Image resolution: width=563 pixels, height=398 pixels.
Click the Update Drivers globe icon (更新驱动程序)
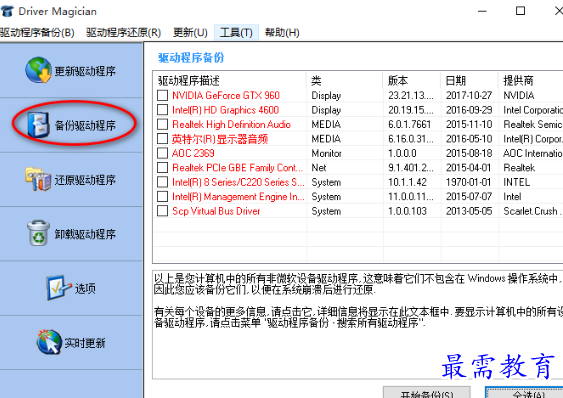[39, 70]
